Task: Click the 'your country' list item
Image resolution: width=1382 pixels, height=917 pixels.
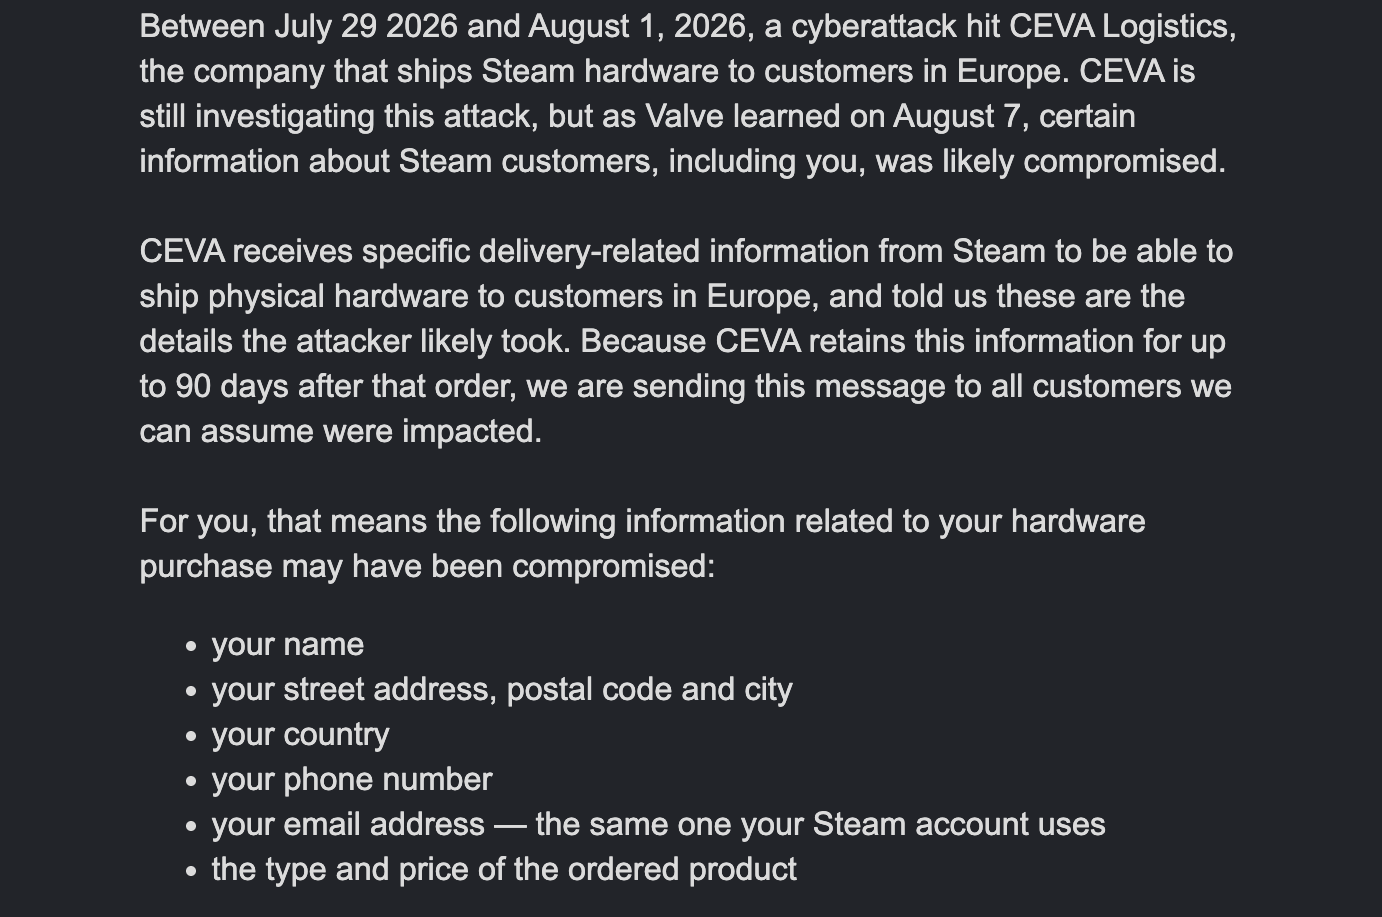Action: (300, 735)
